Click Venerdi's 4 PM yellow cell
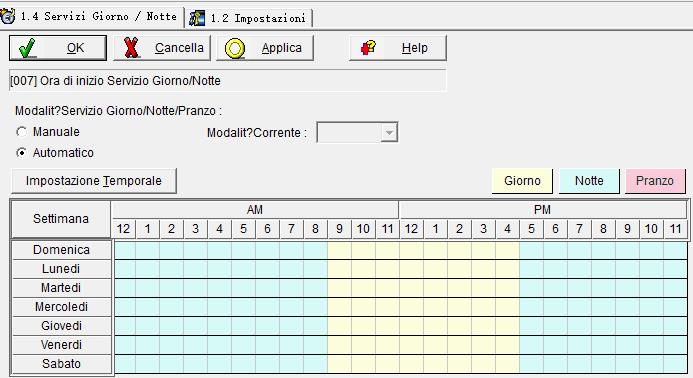Viewport: 693px width, 378px height. (x=507, y=345)
